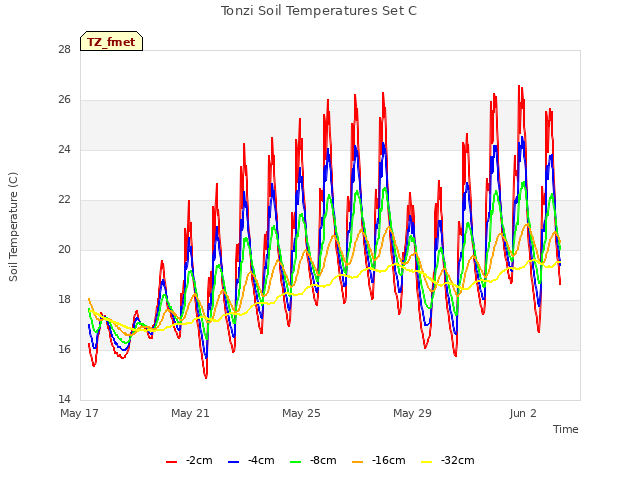
Task: Click the Time axis label
Action: [x=566, y=429]
